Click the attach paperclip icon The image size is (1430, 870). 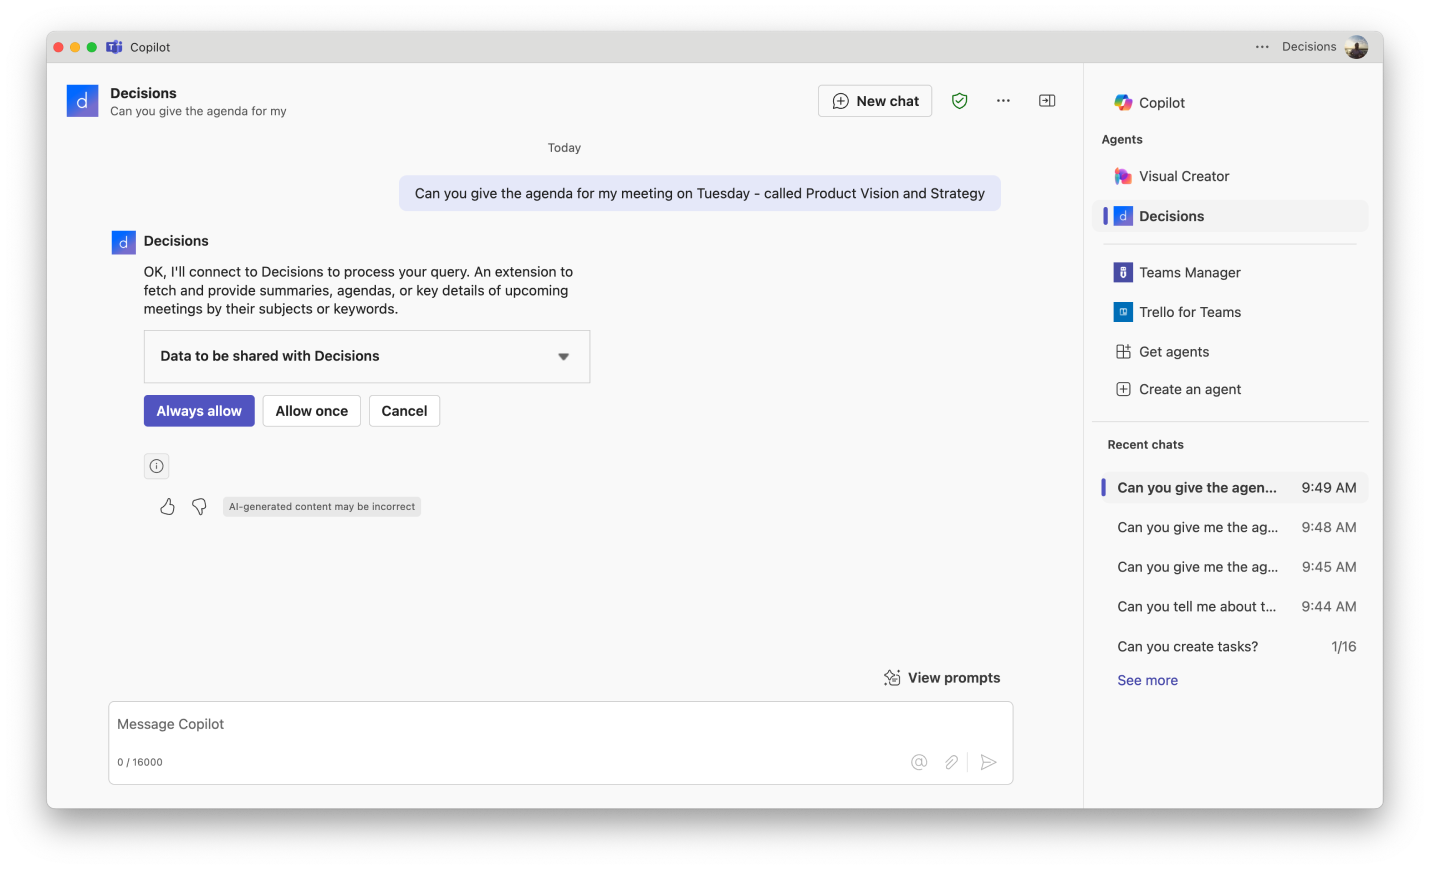(951, 762)
